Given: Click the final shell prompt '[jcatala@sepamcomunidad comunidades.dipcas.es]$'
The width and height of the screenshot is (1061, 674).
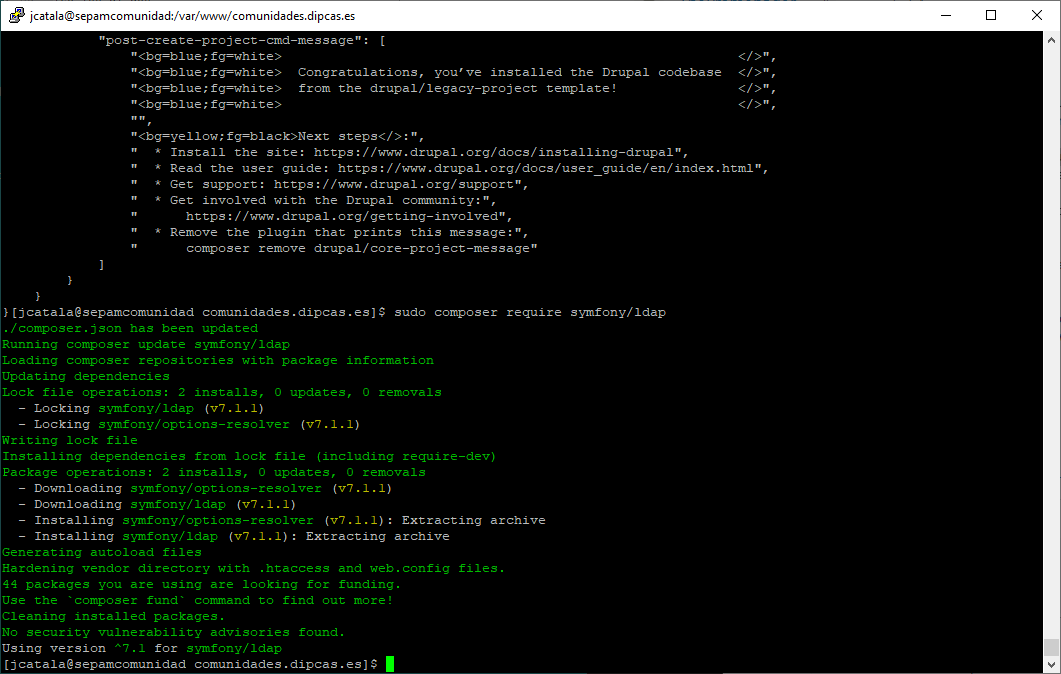Looking at the screenshot, I should click(190, 664).
